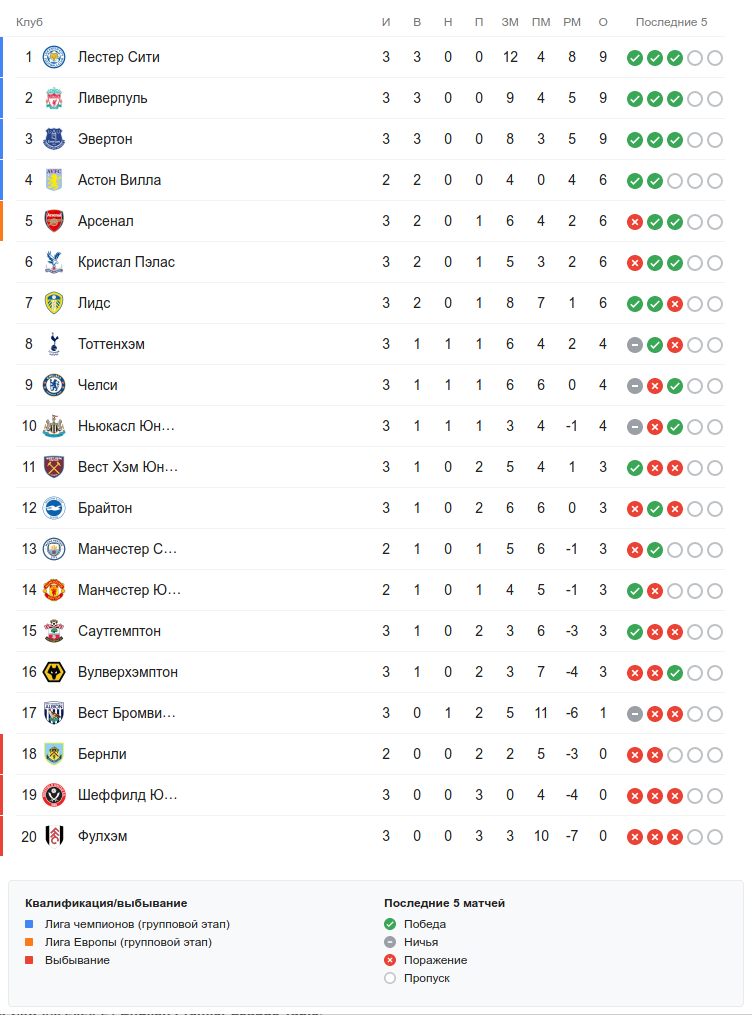Click the Liverpool club crest
752x1015 pixels.
point(54,98)
